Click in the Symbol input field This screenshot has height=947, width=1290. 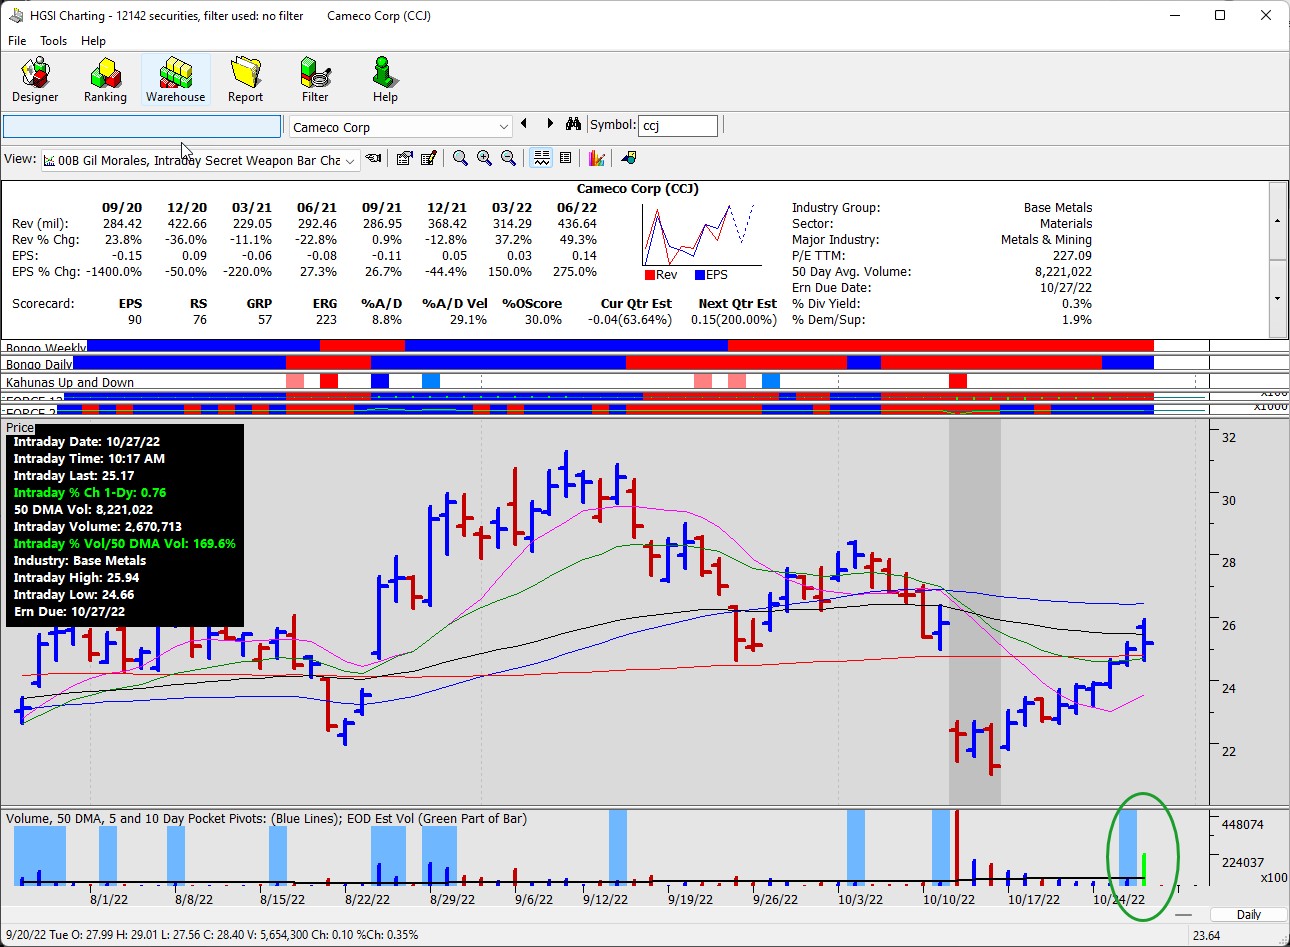(678, 126)
